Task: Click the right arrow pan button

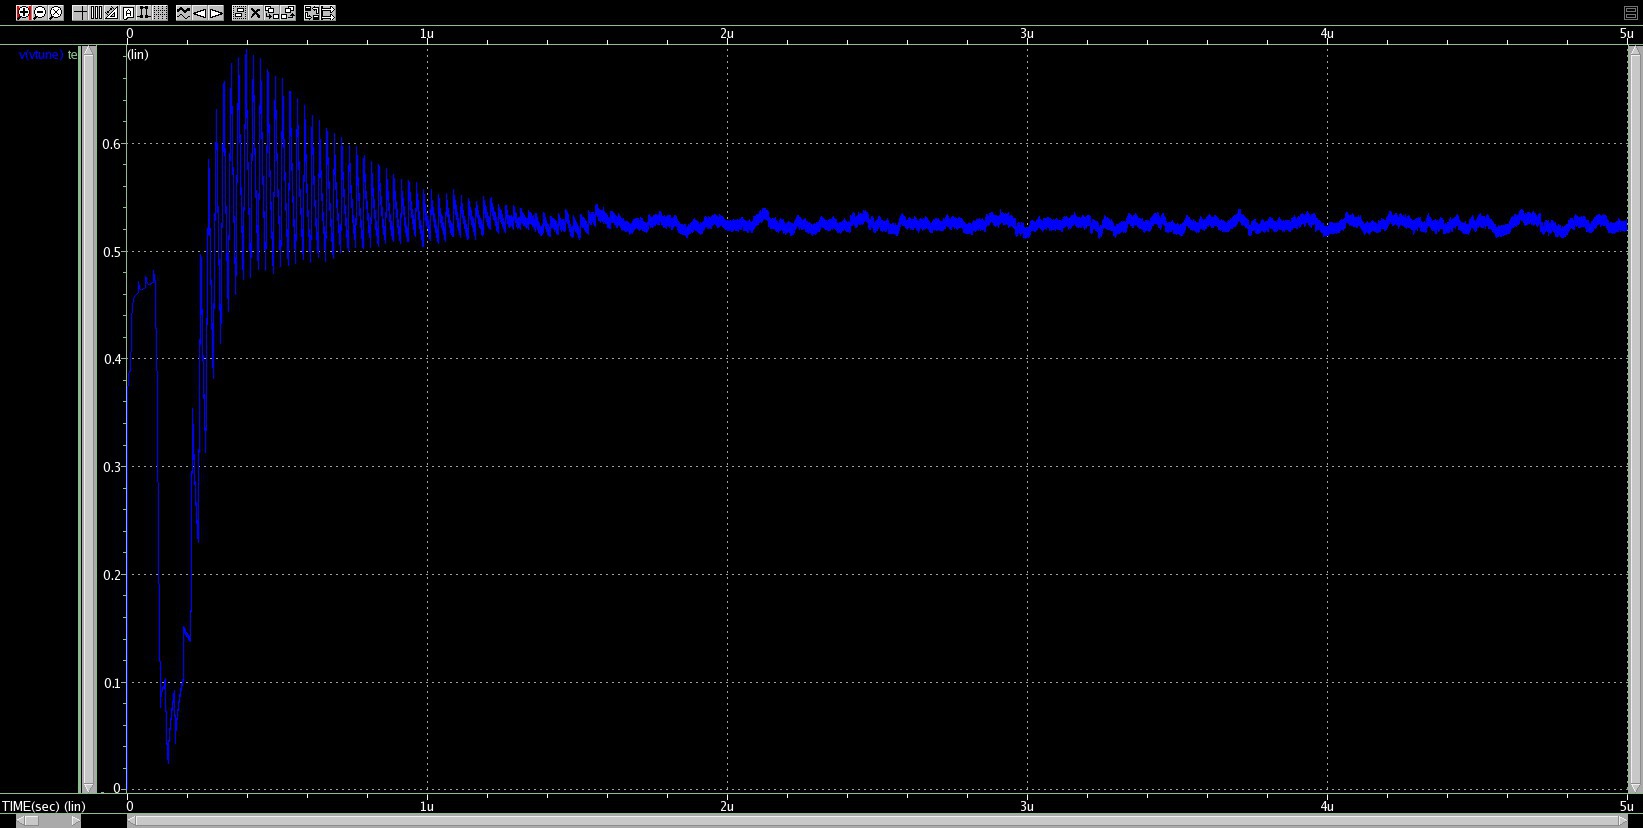Action: pyautogui.click(x=216, y=13)
